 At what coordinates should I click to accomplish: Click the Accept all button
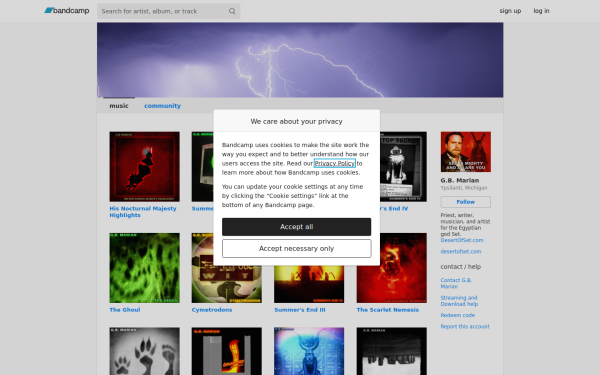point(297,227)
